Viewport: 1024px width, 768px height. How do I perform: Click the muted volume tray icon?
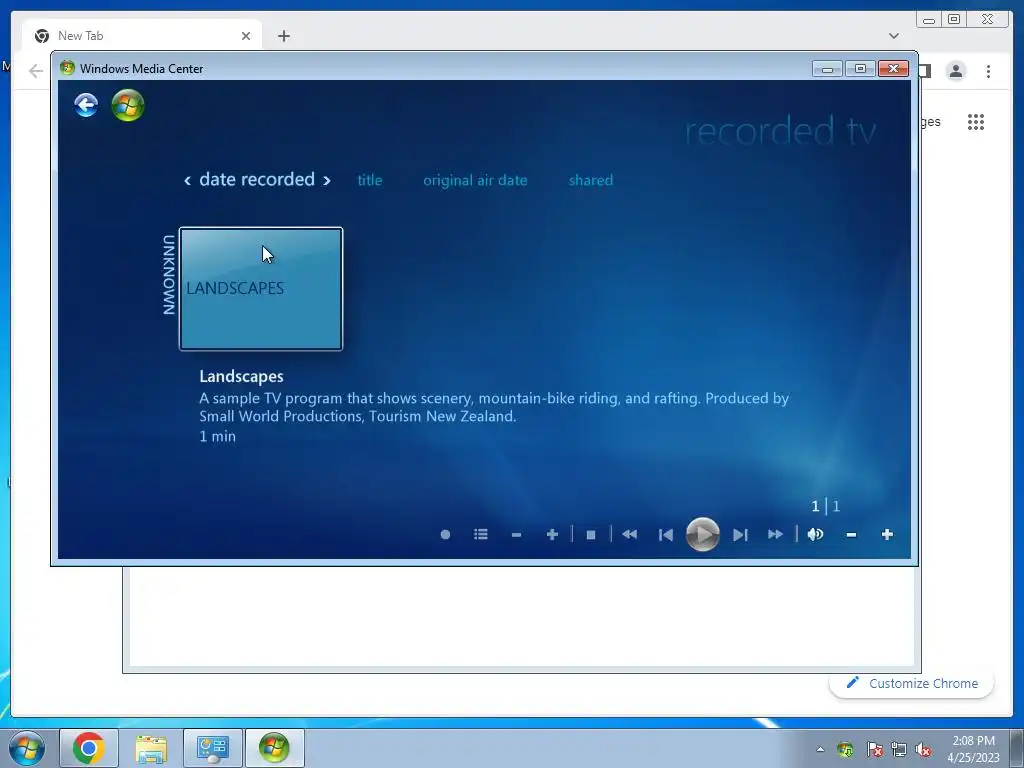tap(923, 750)
